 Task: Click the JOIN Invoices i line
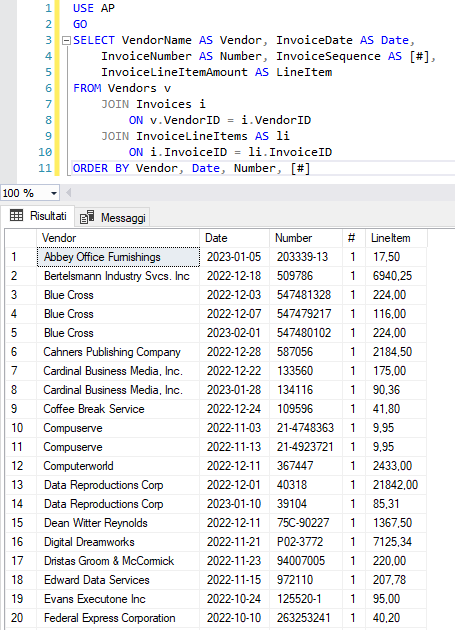153,104
